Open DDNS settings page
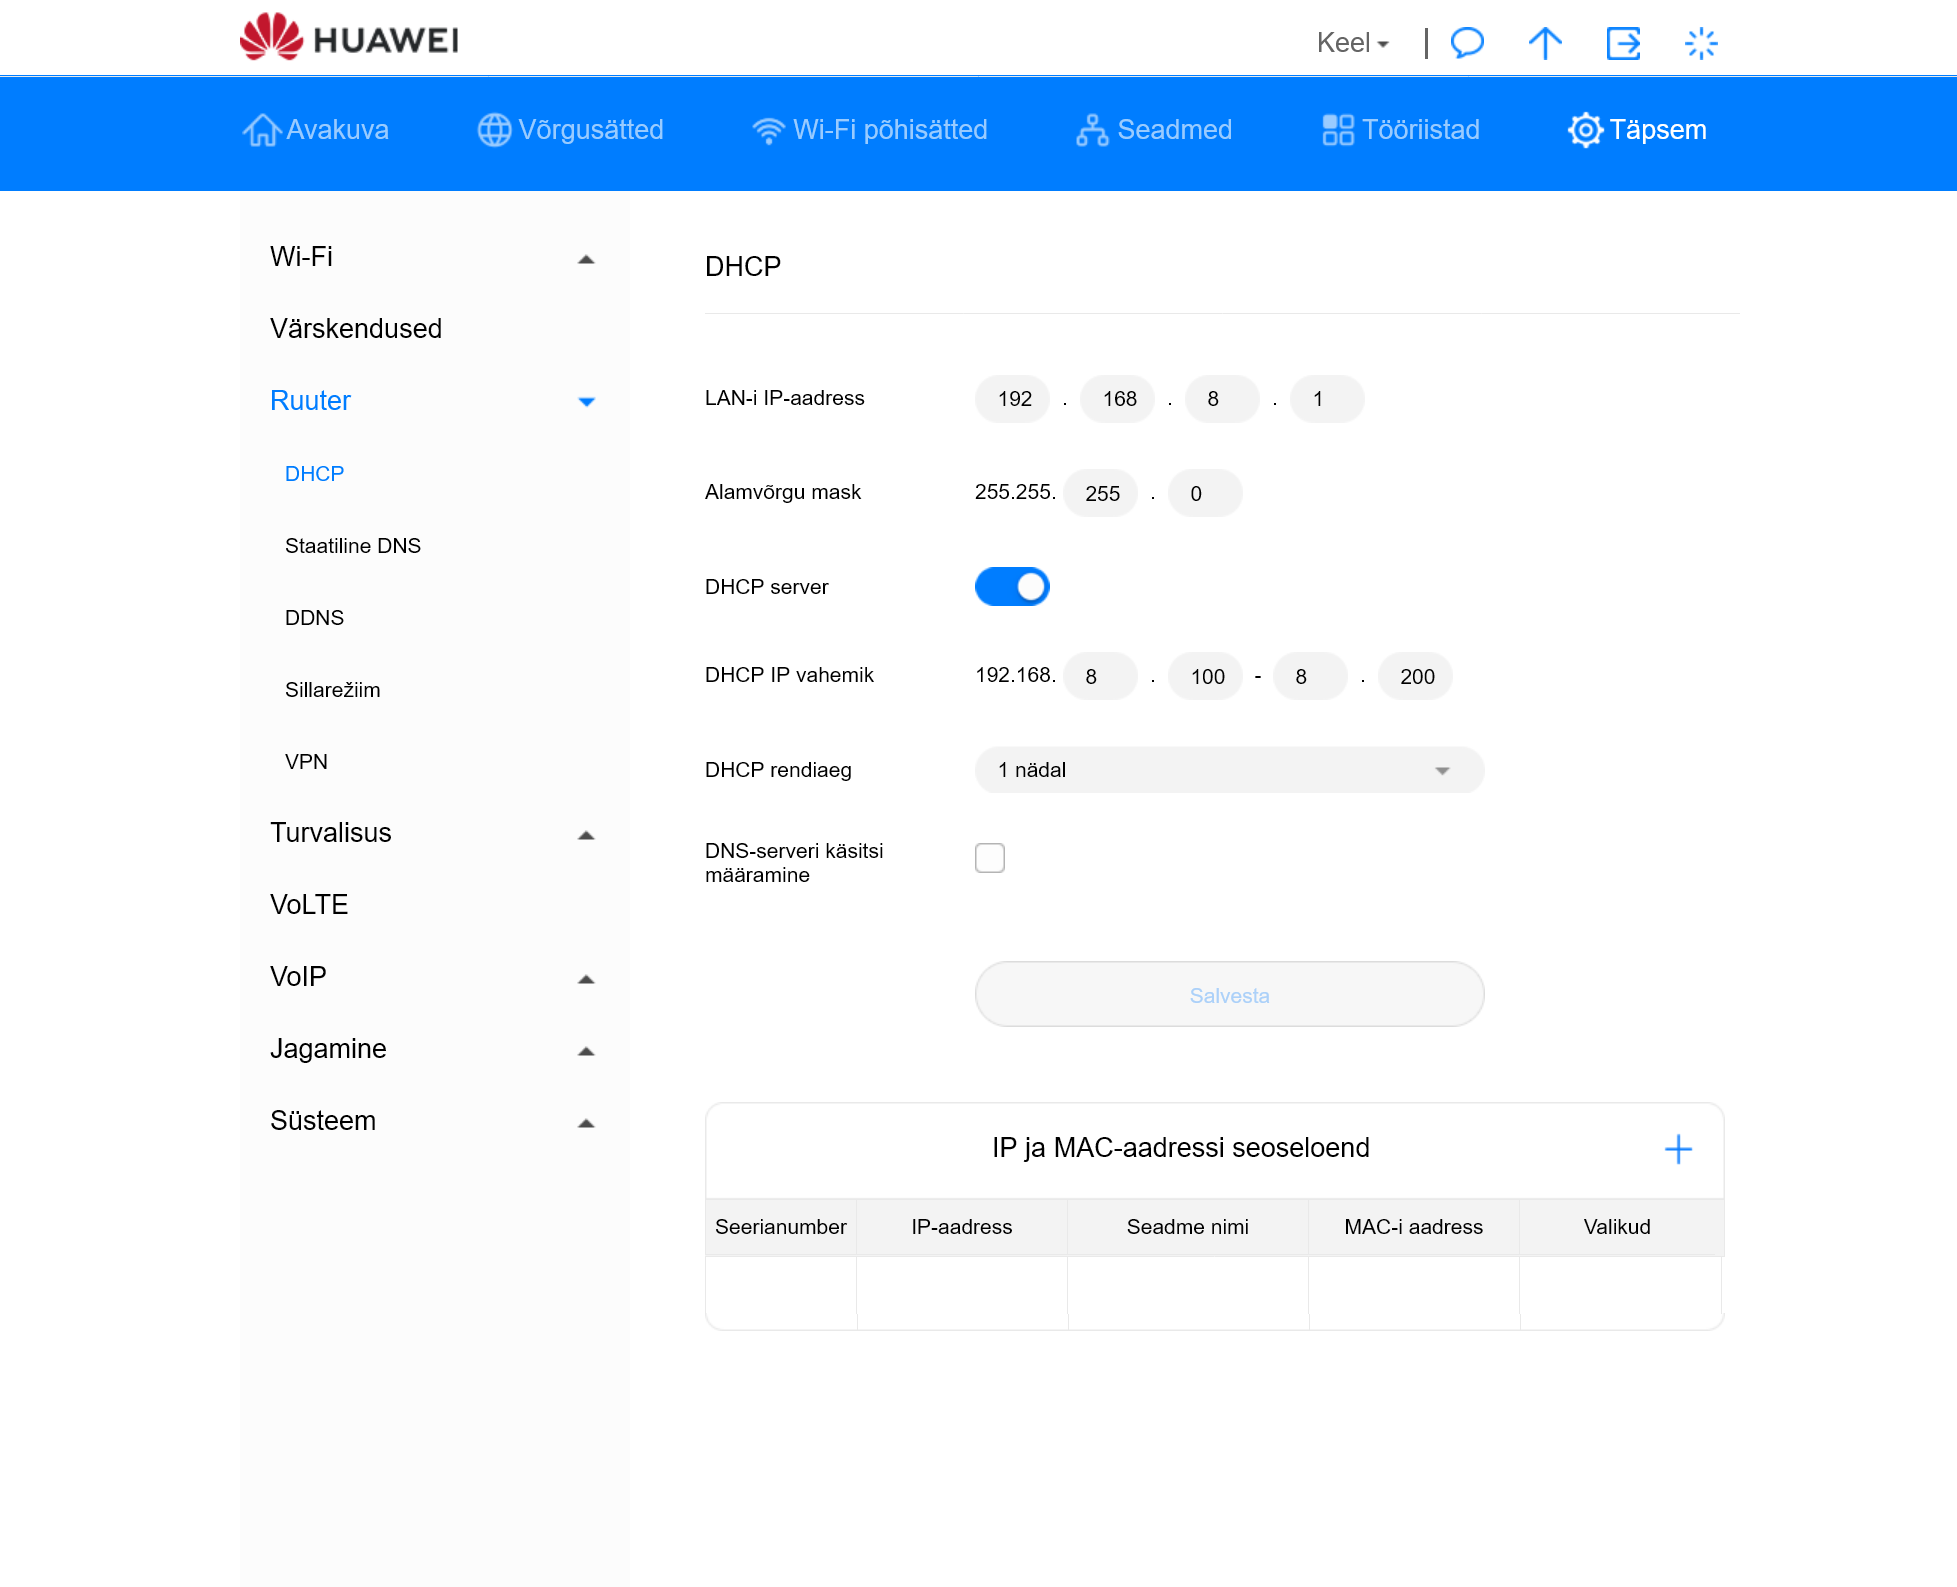 pos(314,618)
